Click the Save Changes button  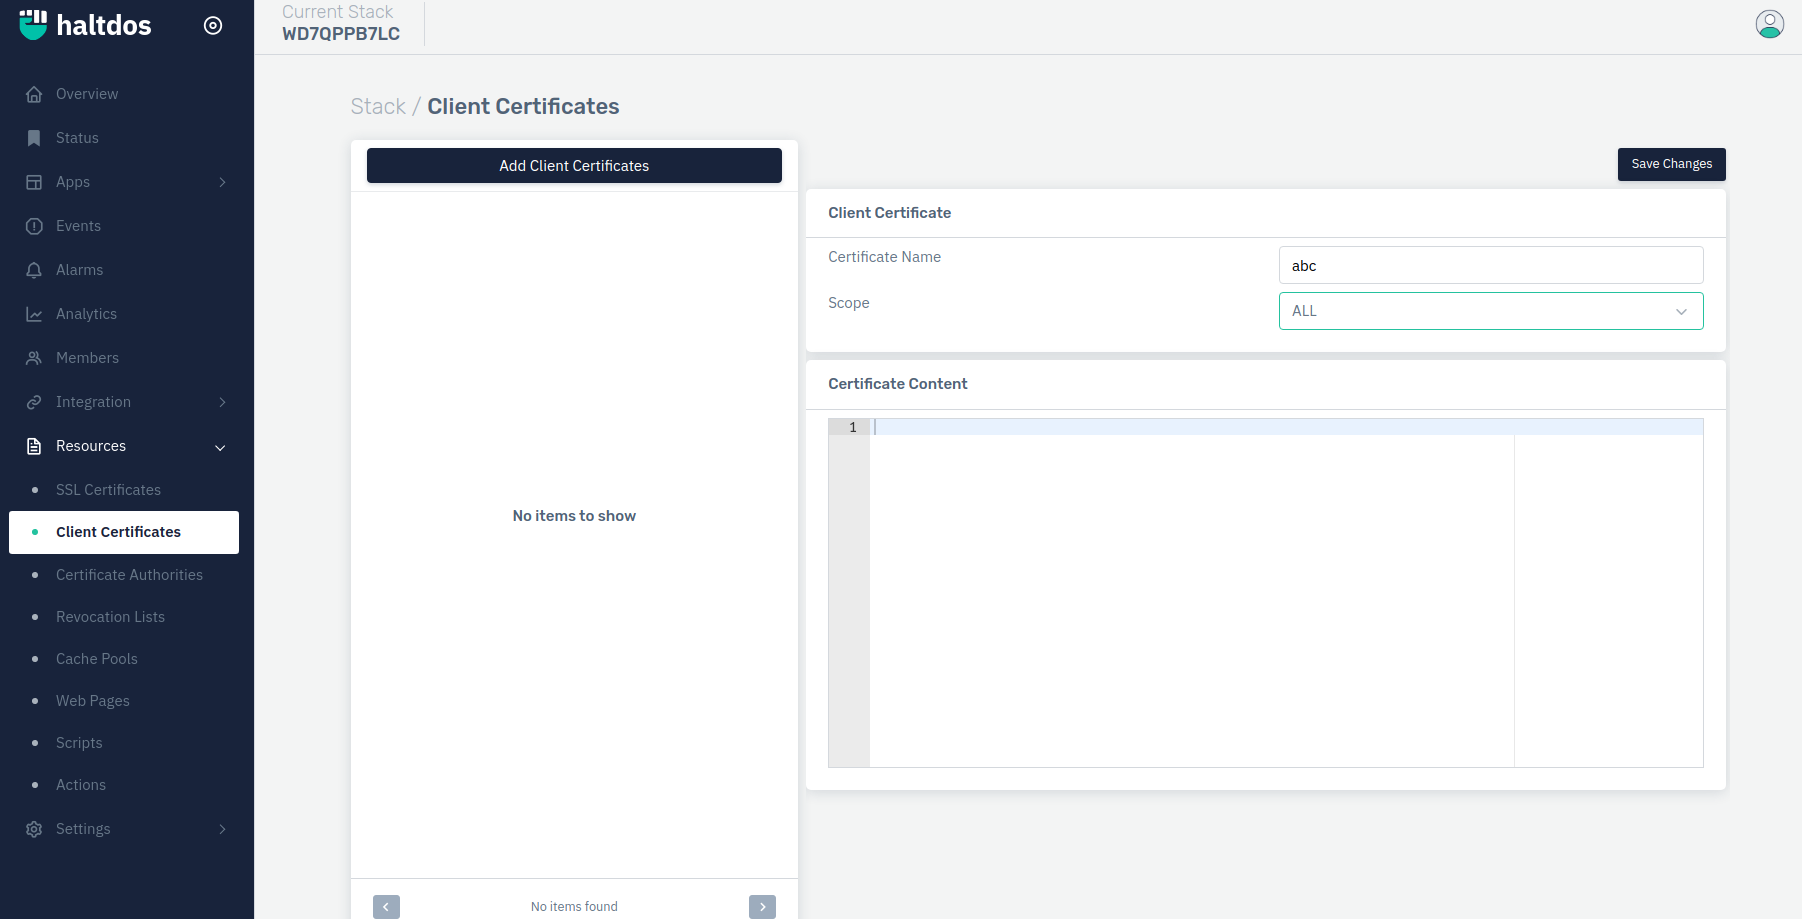point(1671,164)
